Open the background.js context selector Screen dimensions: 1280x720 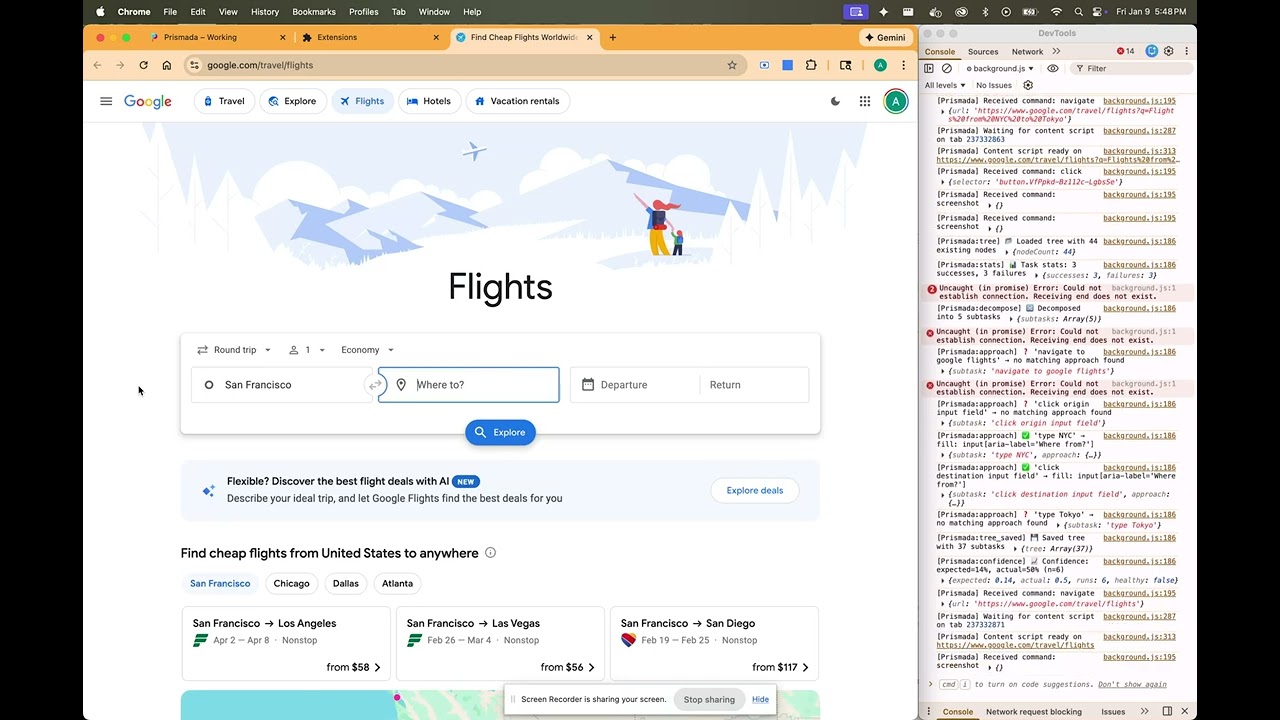[x=1000, y=68]
